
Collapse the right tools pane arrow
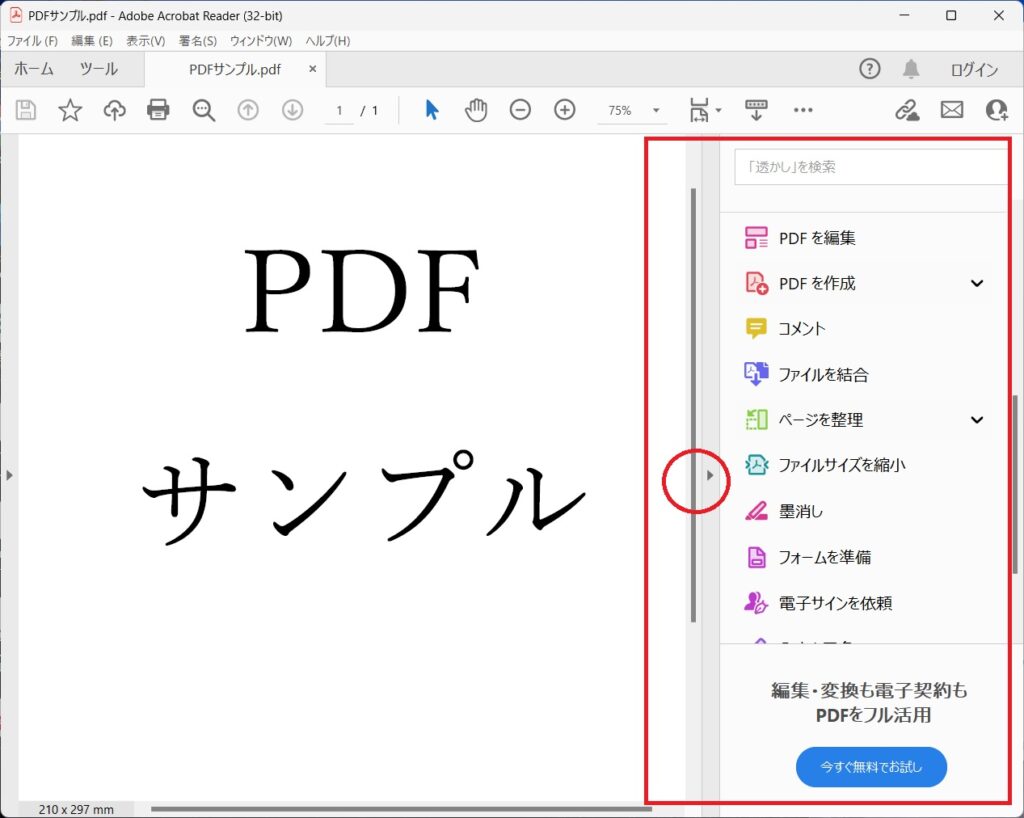710,476
